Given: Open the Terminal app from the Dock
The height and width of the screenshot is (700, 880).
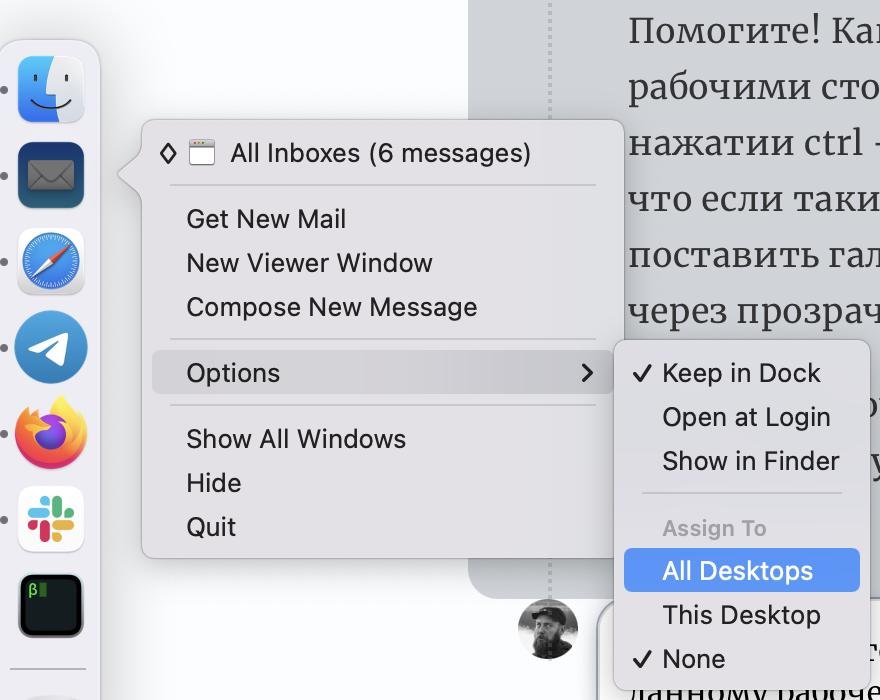Looking at the screenshot, I should (50, 606).
